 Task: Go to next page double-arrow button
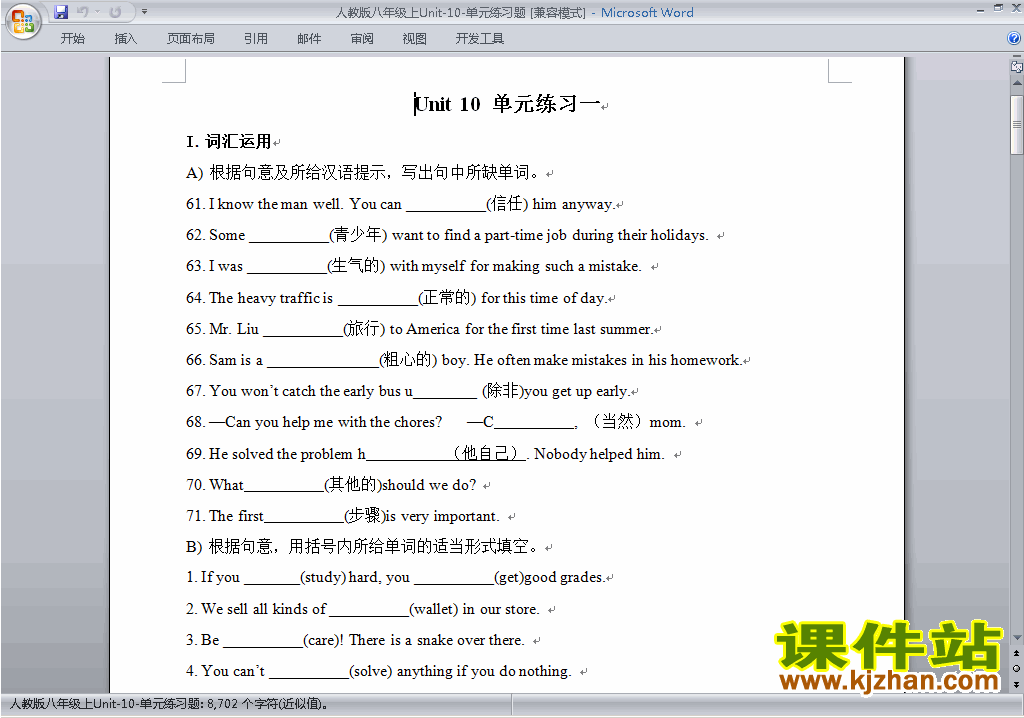click(x=1016, y=684)
